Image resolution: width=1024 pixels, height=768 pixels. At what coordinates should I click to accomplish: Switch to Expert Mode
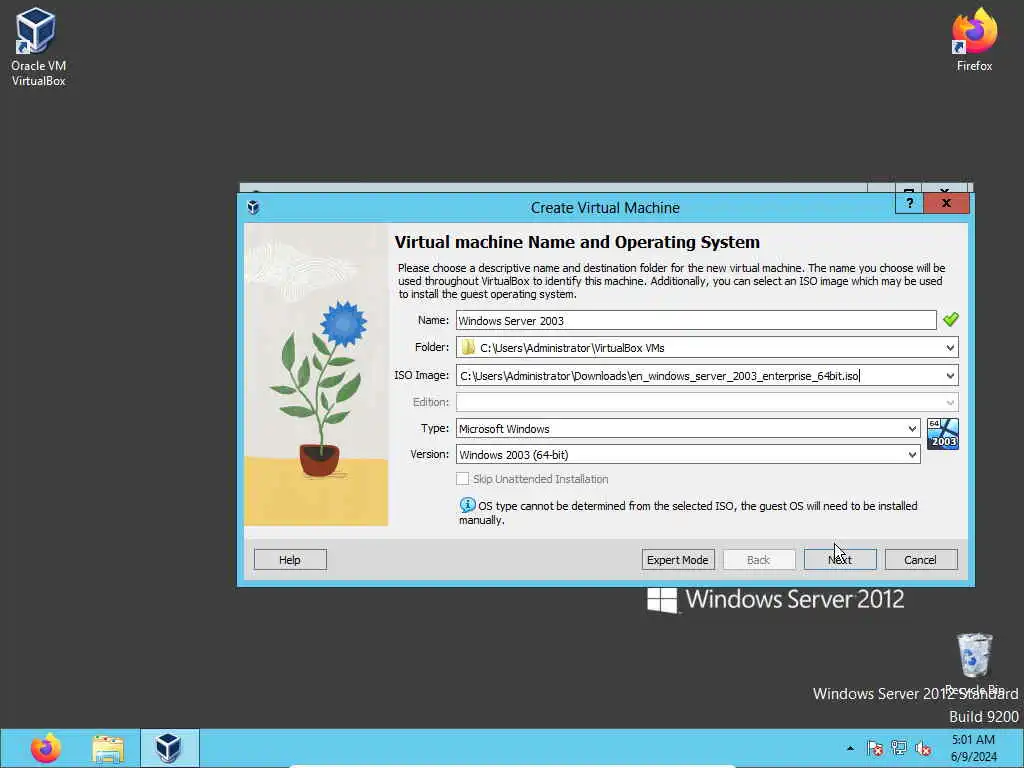678,560
